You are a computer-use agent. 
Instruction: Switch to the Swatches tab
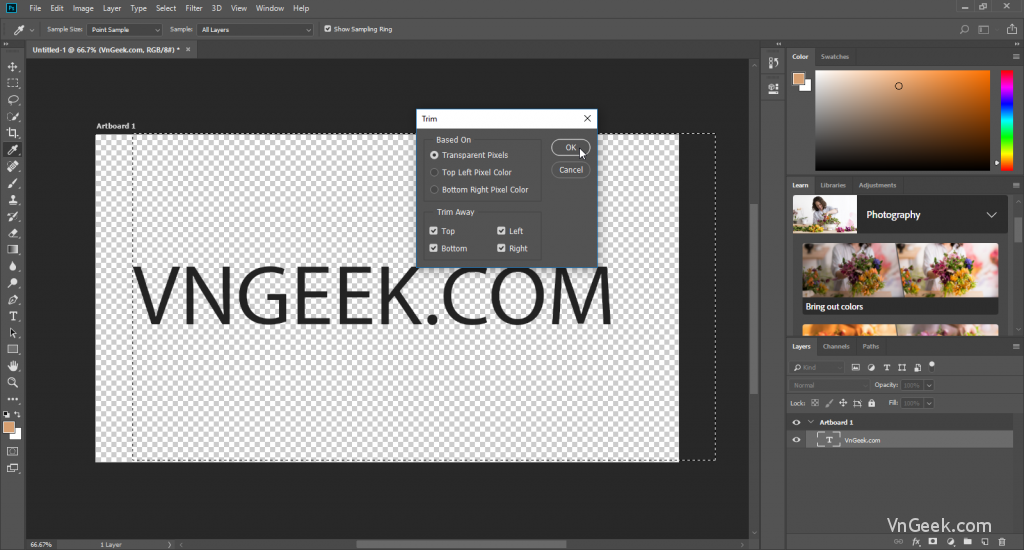[x=835, y=57]
